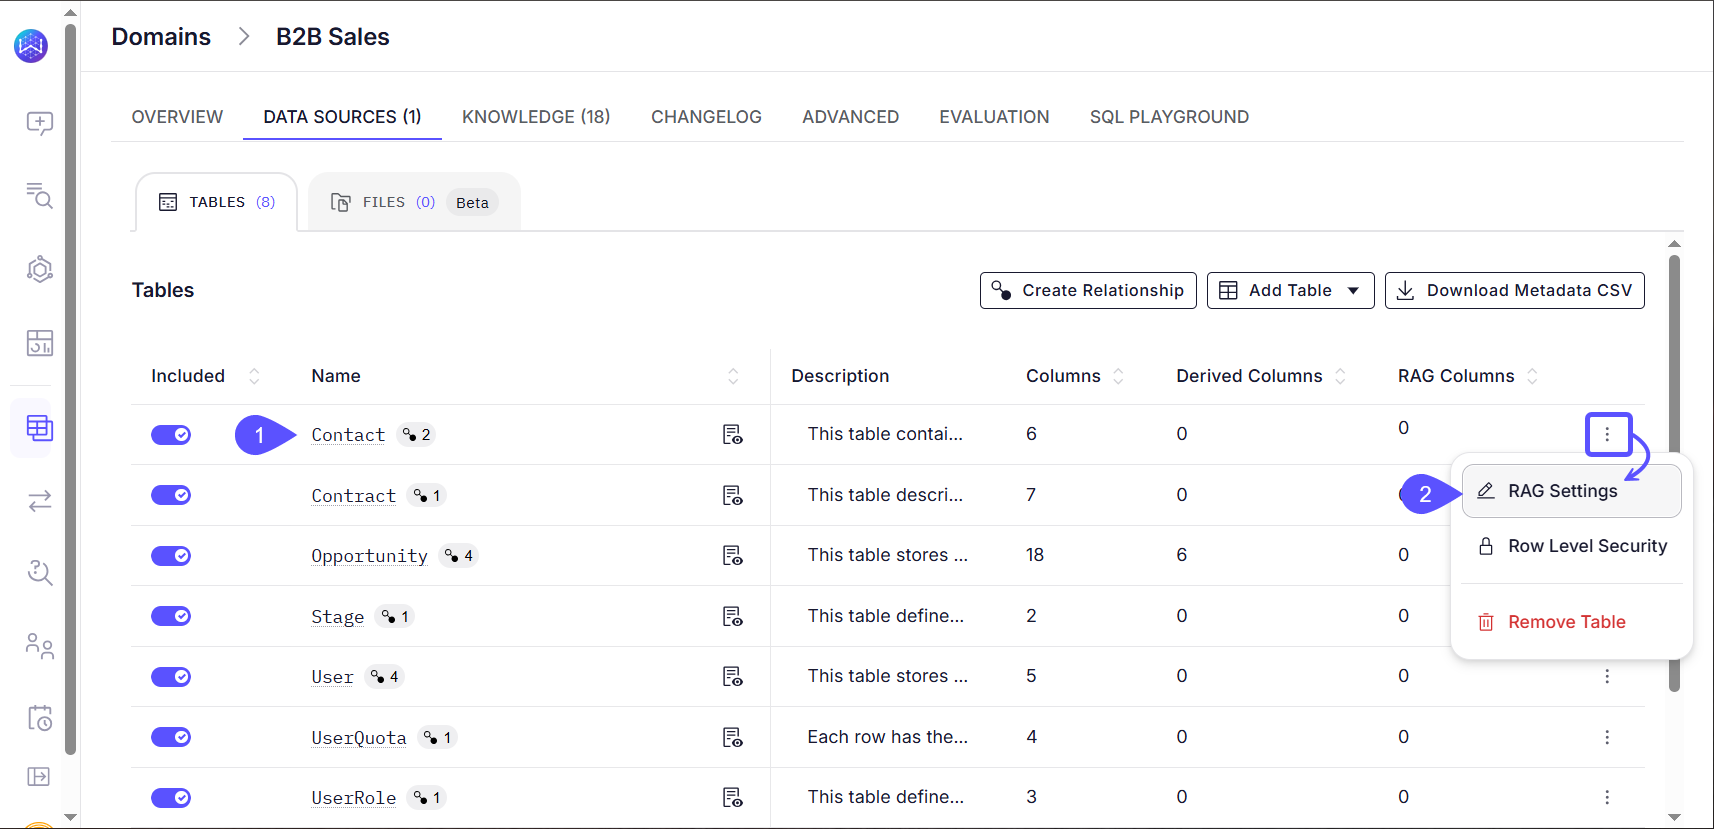Toggle Included switch for Opportunity table
Viewport: 1714px width, 829px height.
(171, 555)
